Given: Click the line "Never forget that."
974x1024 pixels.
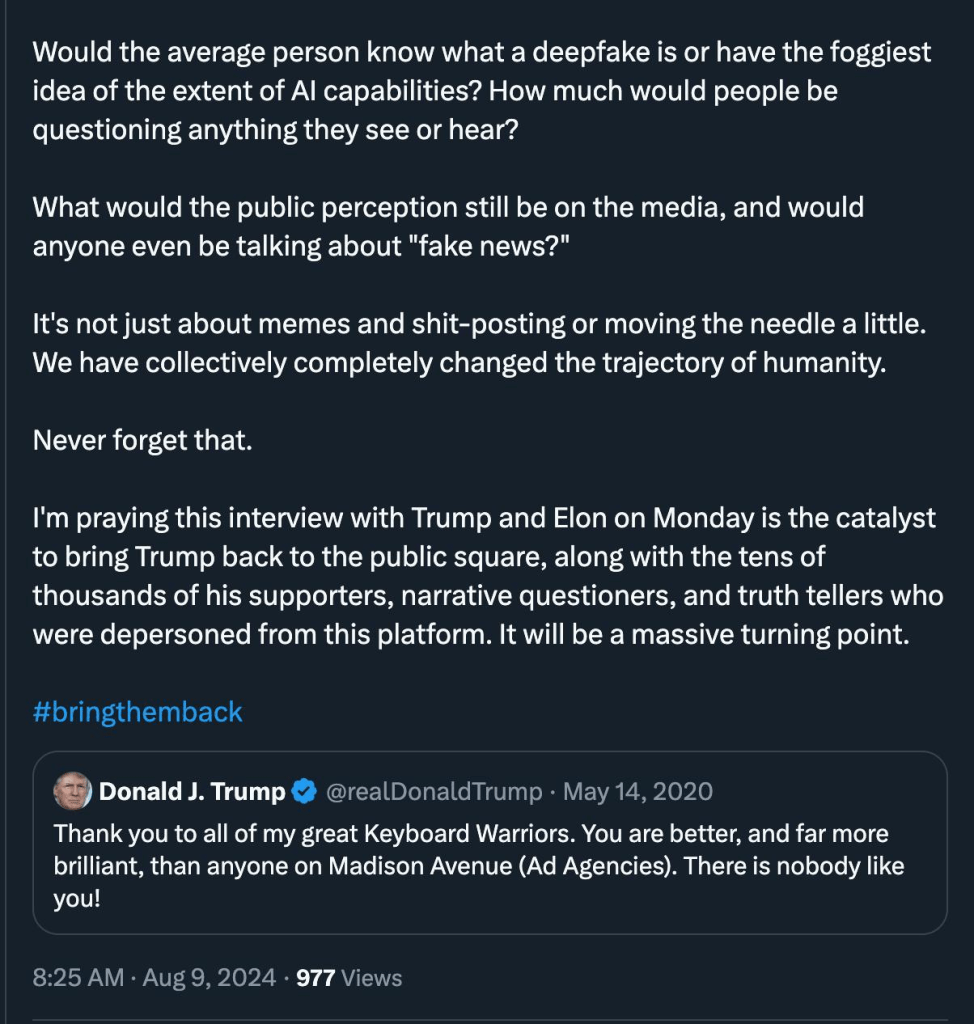Looking at the screenshot, I should point(142,440).
